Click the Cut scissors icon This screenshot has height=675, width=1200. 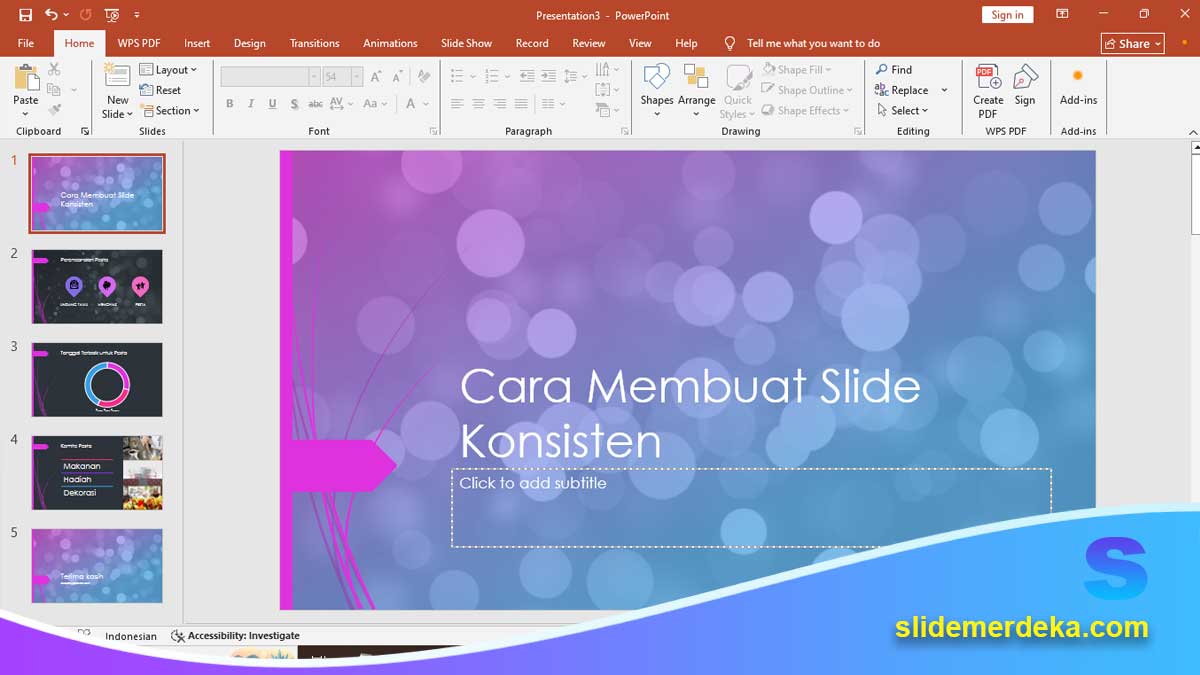(54, 69)
